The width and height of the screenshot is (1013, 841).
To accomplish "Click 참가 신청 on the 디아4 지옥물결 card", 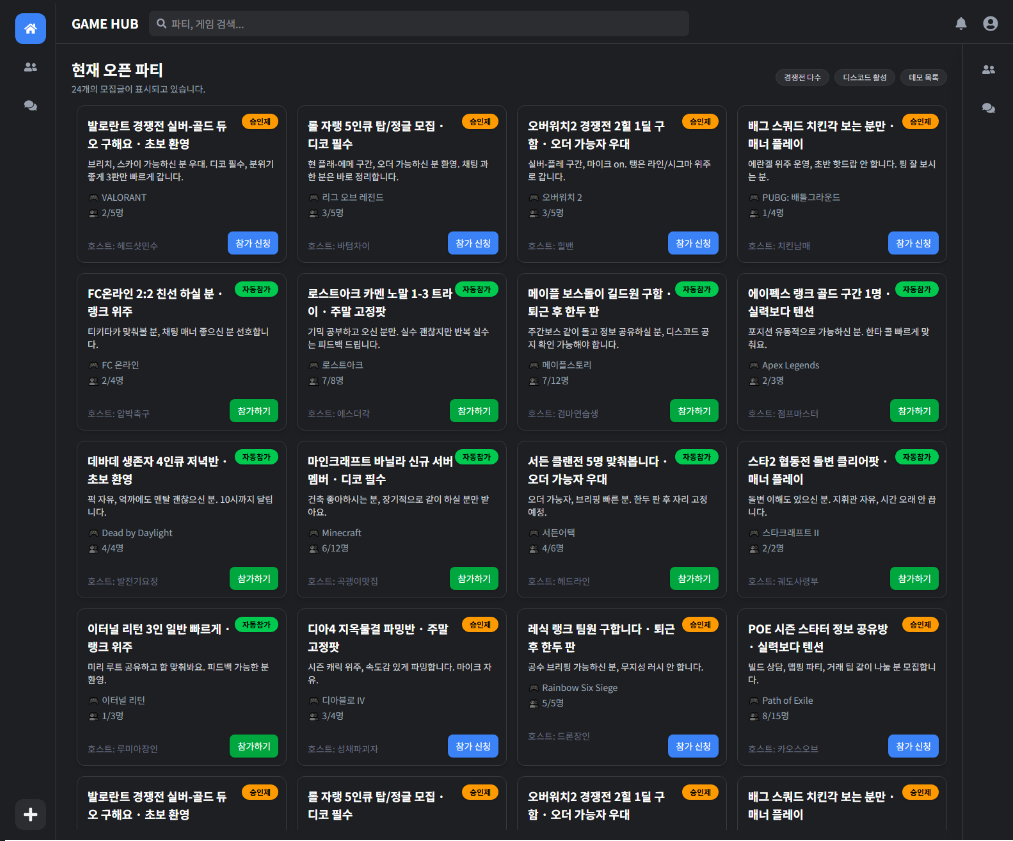I will coord(473,746).
